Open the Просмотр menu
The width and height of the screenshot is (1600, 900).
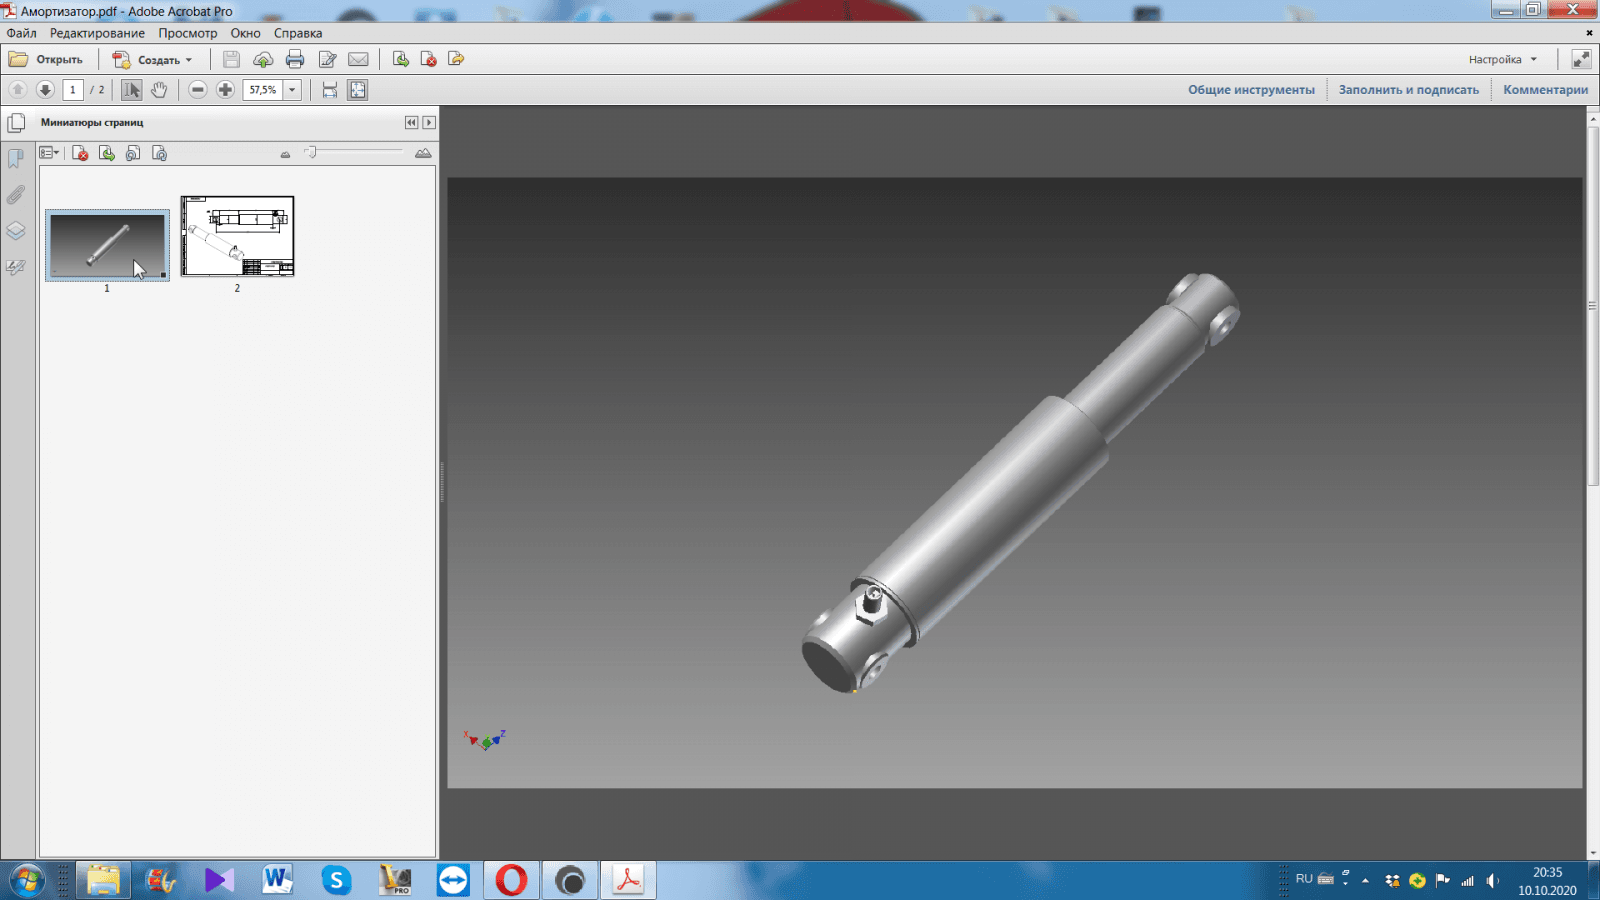[x=187, y=33]
